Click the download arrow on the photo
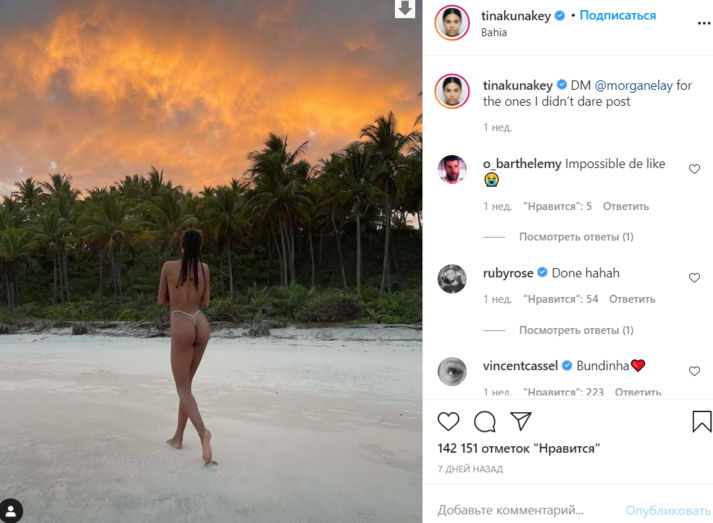This screenshot has width=713, height=523. click(405, 9)
